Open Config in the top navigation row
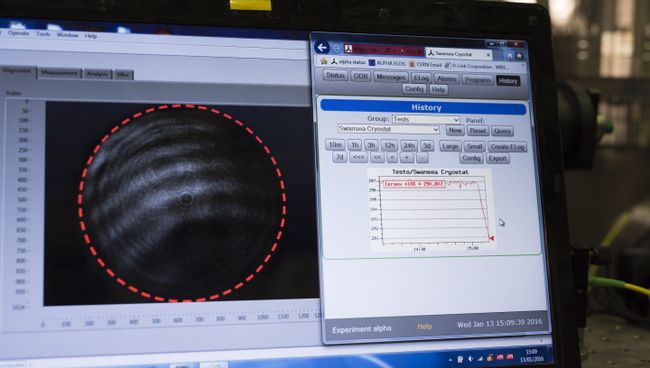 [x=414, y=89]
